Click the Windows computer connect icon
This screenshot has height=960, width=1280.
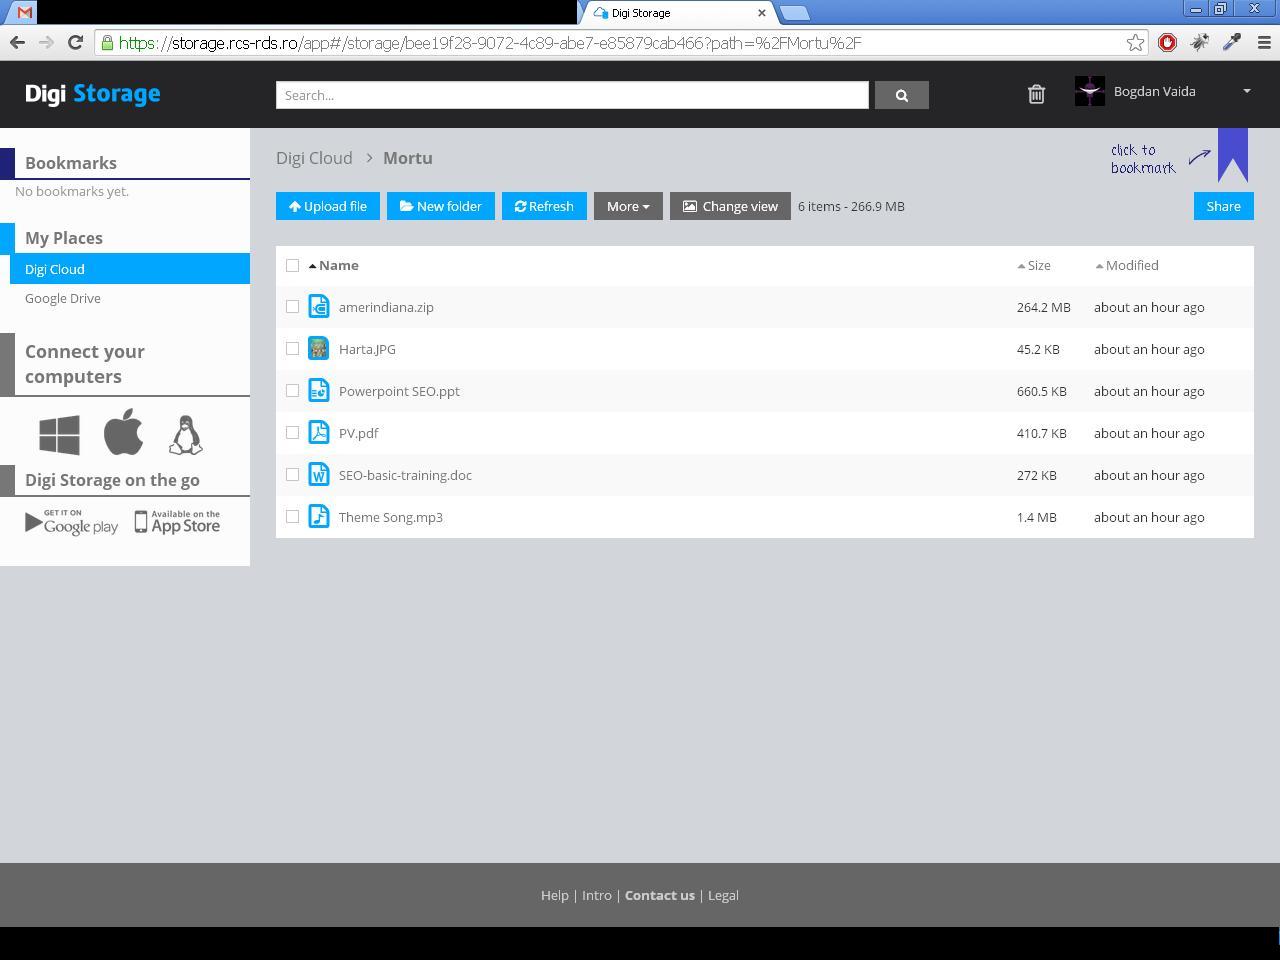coord(60,435)
